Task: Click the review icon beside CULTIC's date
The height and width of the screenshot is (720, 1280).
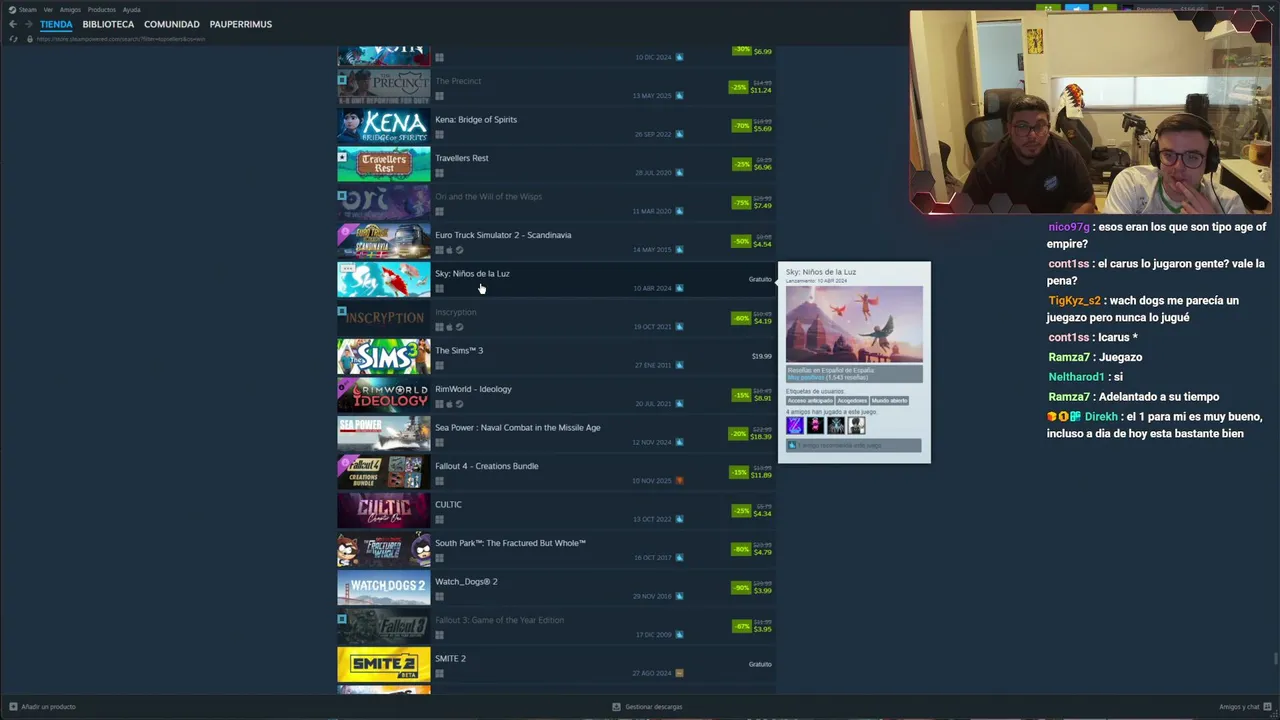Action: click(x=680, y=519)
